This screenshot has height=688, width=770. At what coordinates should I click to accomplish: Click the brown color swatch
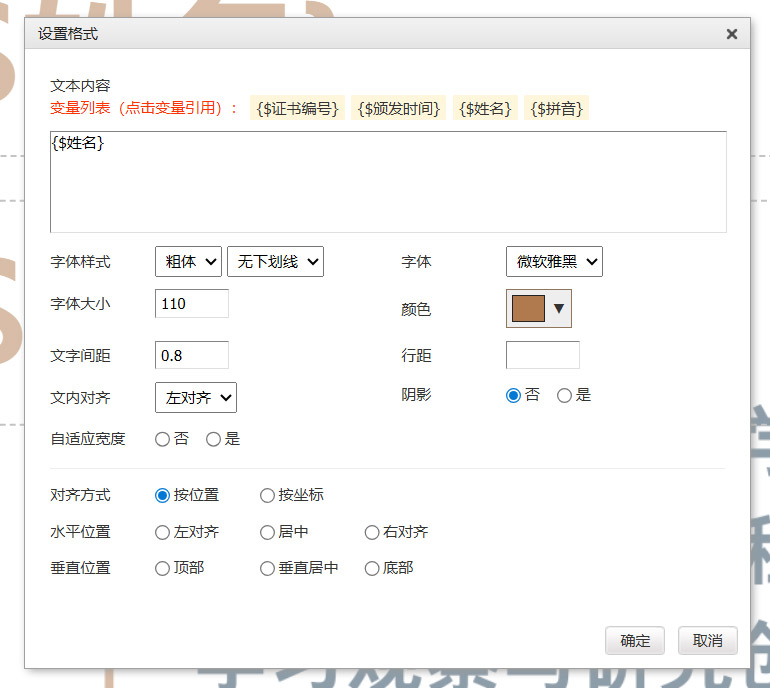pos(528,308)
